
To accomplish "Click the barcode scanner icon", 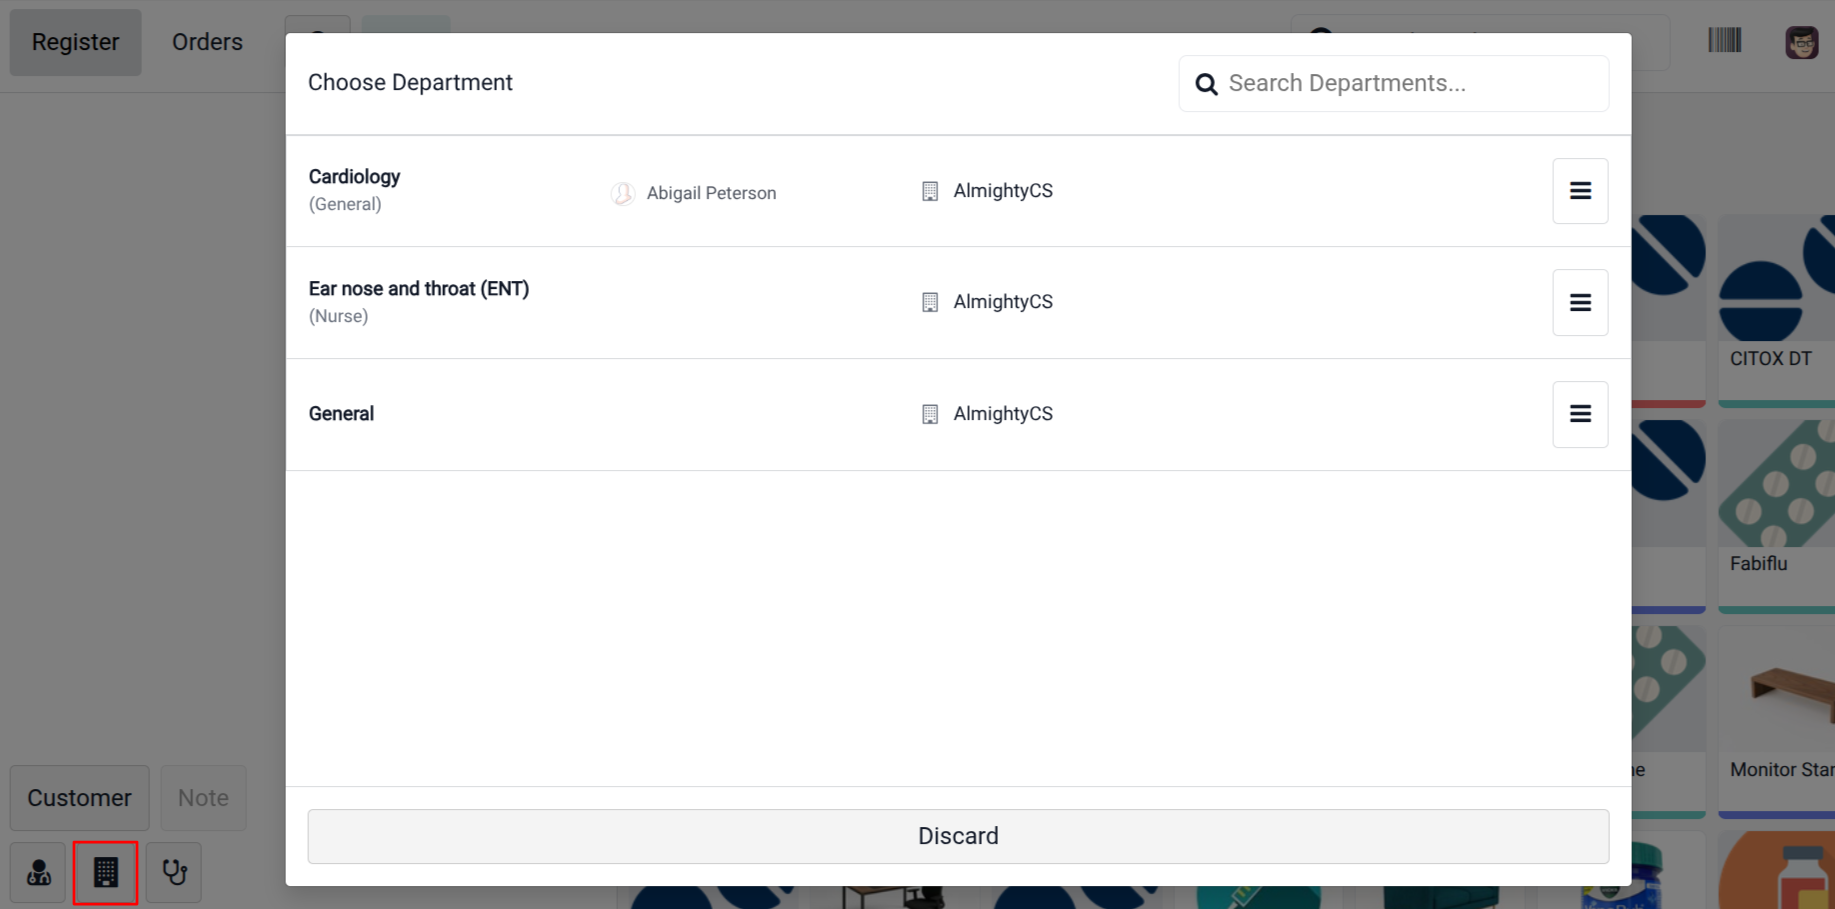I will 1724,41.
